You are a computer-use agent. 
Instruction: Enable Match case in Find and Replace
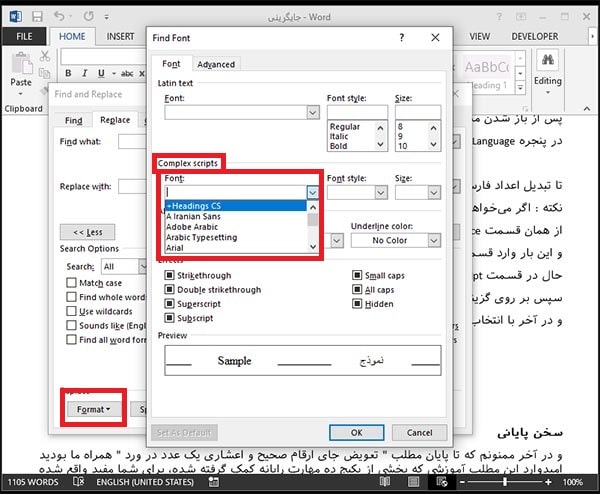tap(71, 283)
